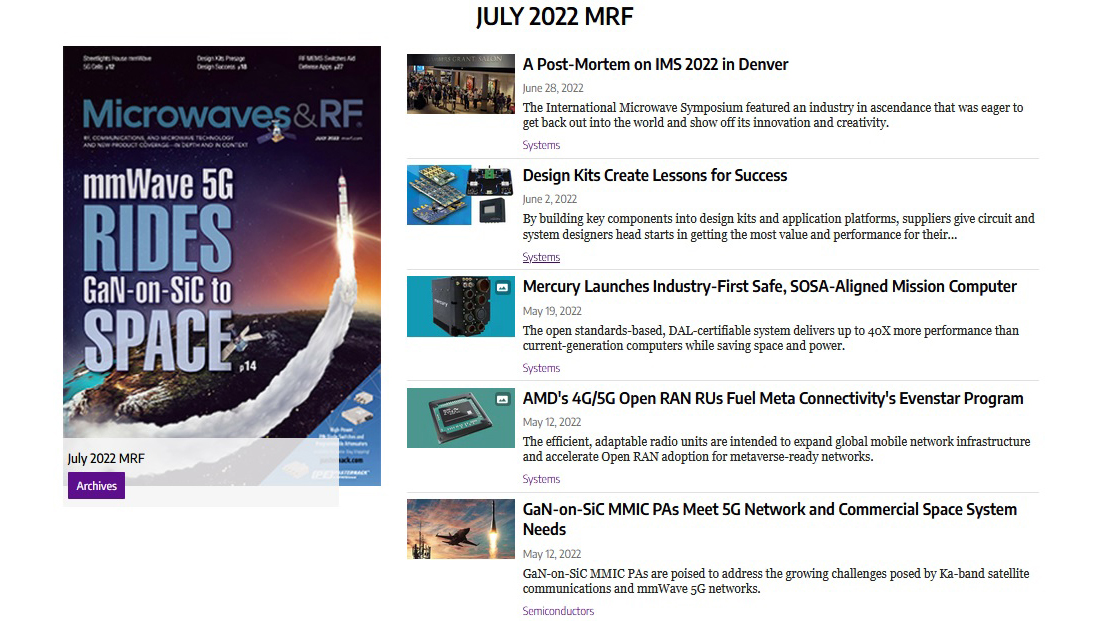The height and width of the screenshot is (621, 1104).
Task: Open "A Post-Mortem on IMS 2022 in Denver"
Action: pos(655,64)
